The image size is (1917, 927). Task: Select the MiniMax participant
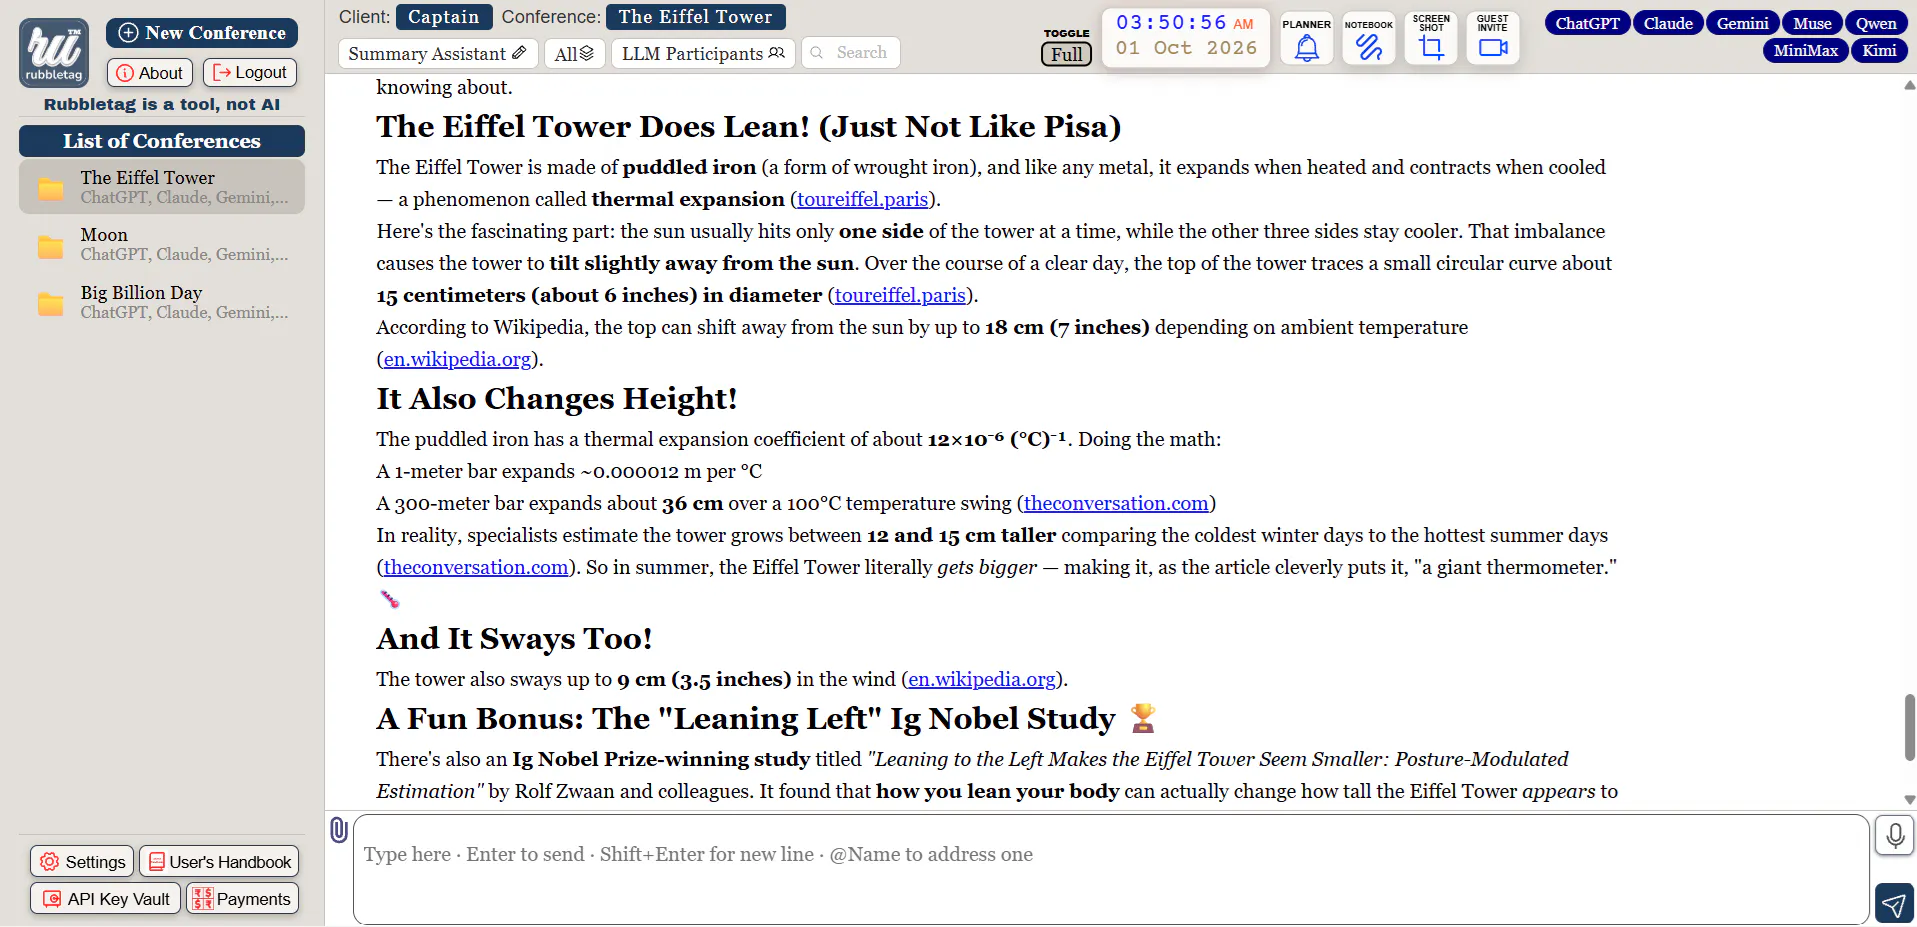tap(1806, 50)
